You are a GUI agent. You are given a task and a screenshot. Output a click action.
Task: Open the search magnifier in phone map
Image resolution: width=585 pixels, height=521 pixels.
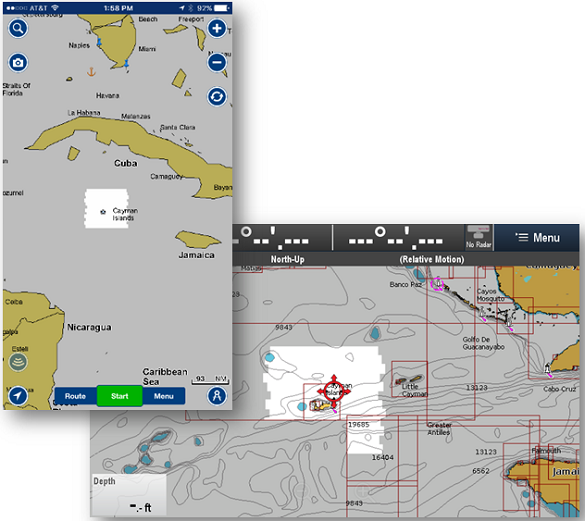click(x=18, y=28)
